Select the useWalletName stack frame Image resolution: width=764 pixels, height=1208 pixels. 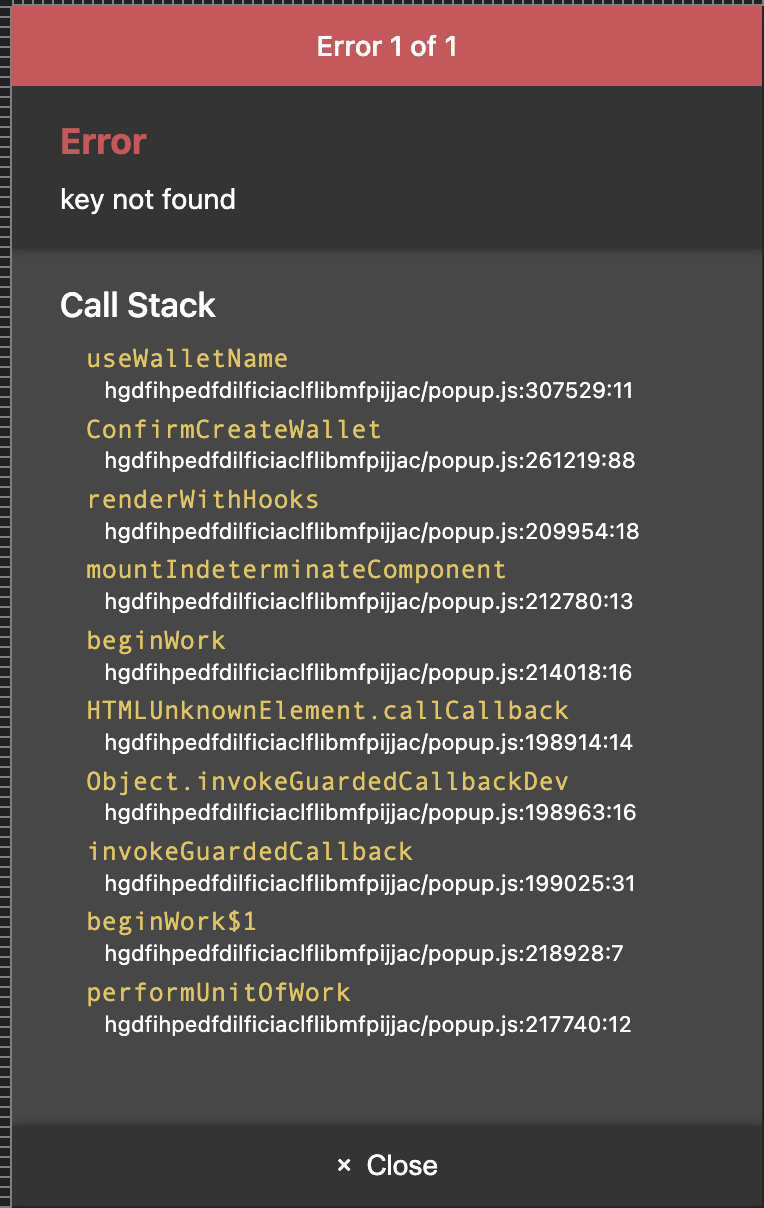click(x=187, y=358)
